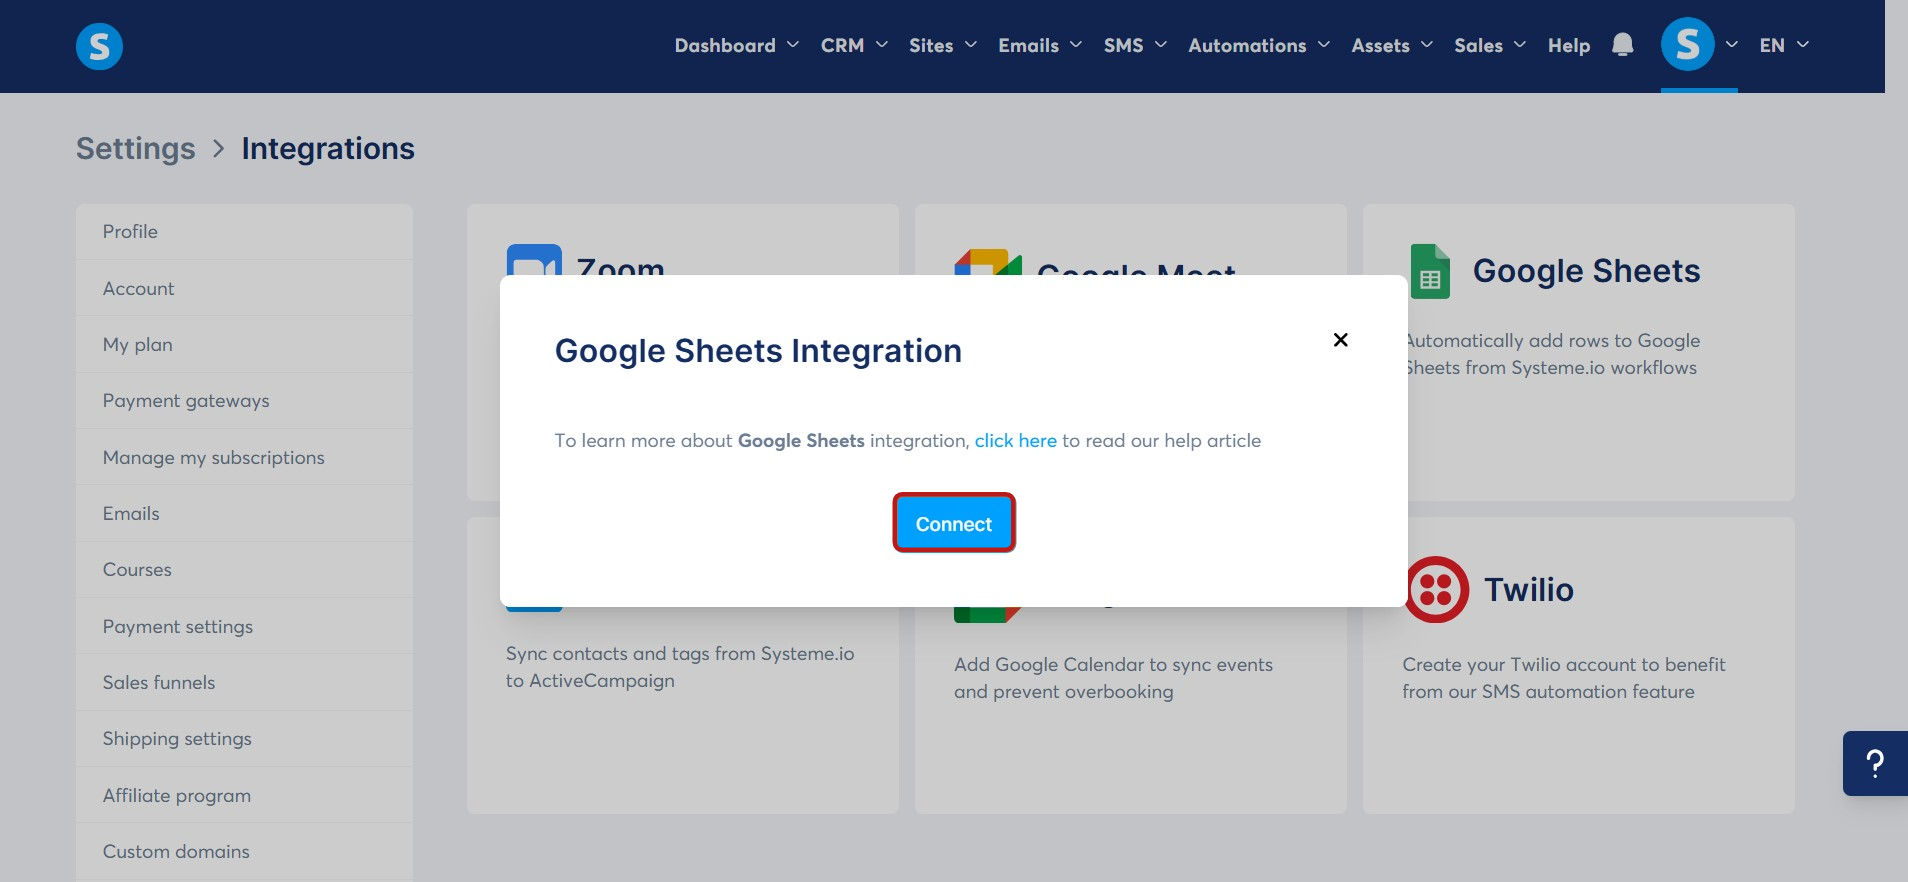Click the Google Sheets card title
Image resolution: width=1908 pixels, height=882 pixels.
(x=1586, y=271)
